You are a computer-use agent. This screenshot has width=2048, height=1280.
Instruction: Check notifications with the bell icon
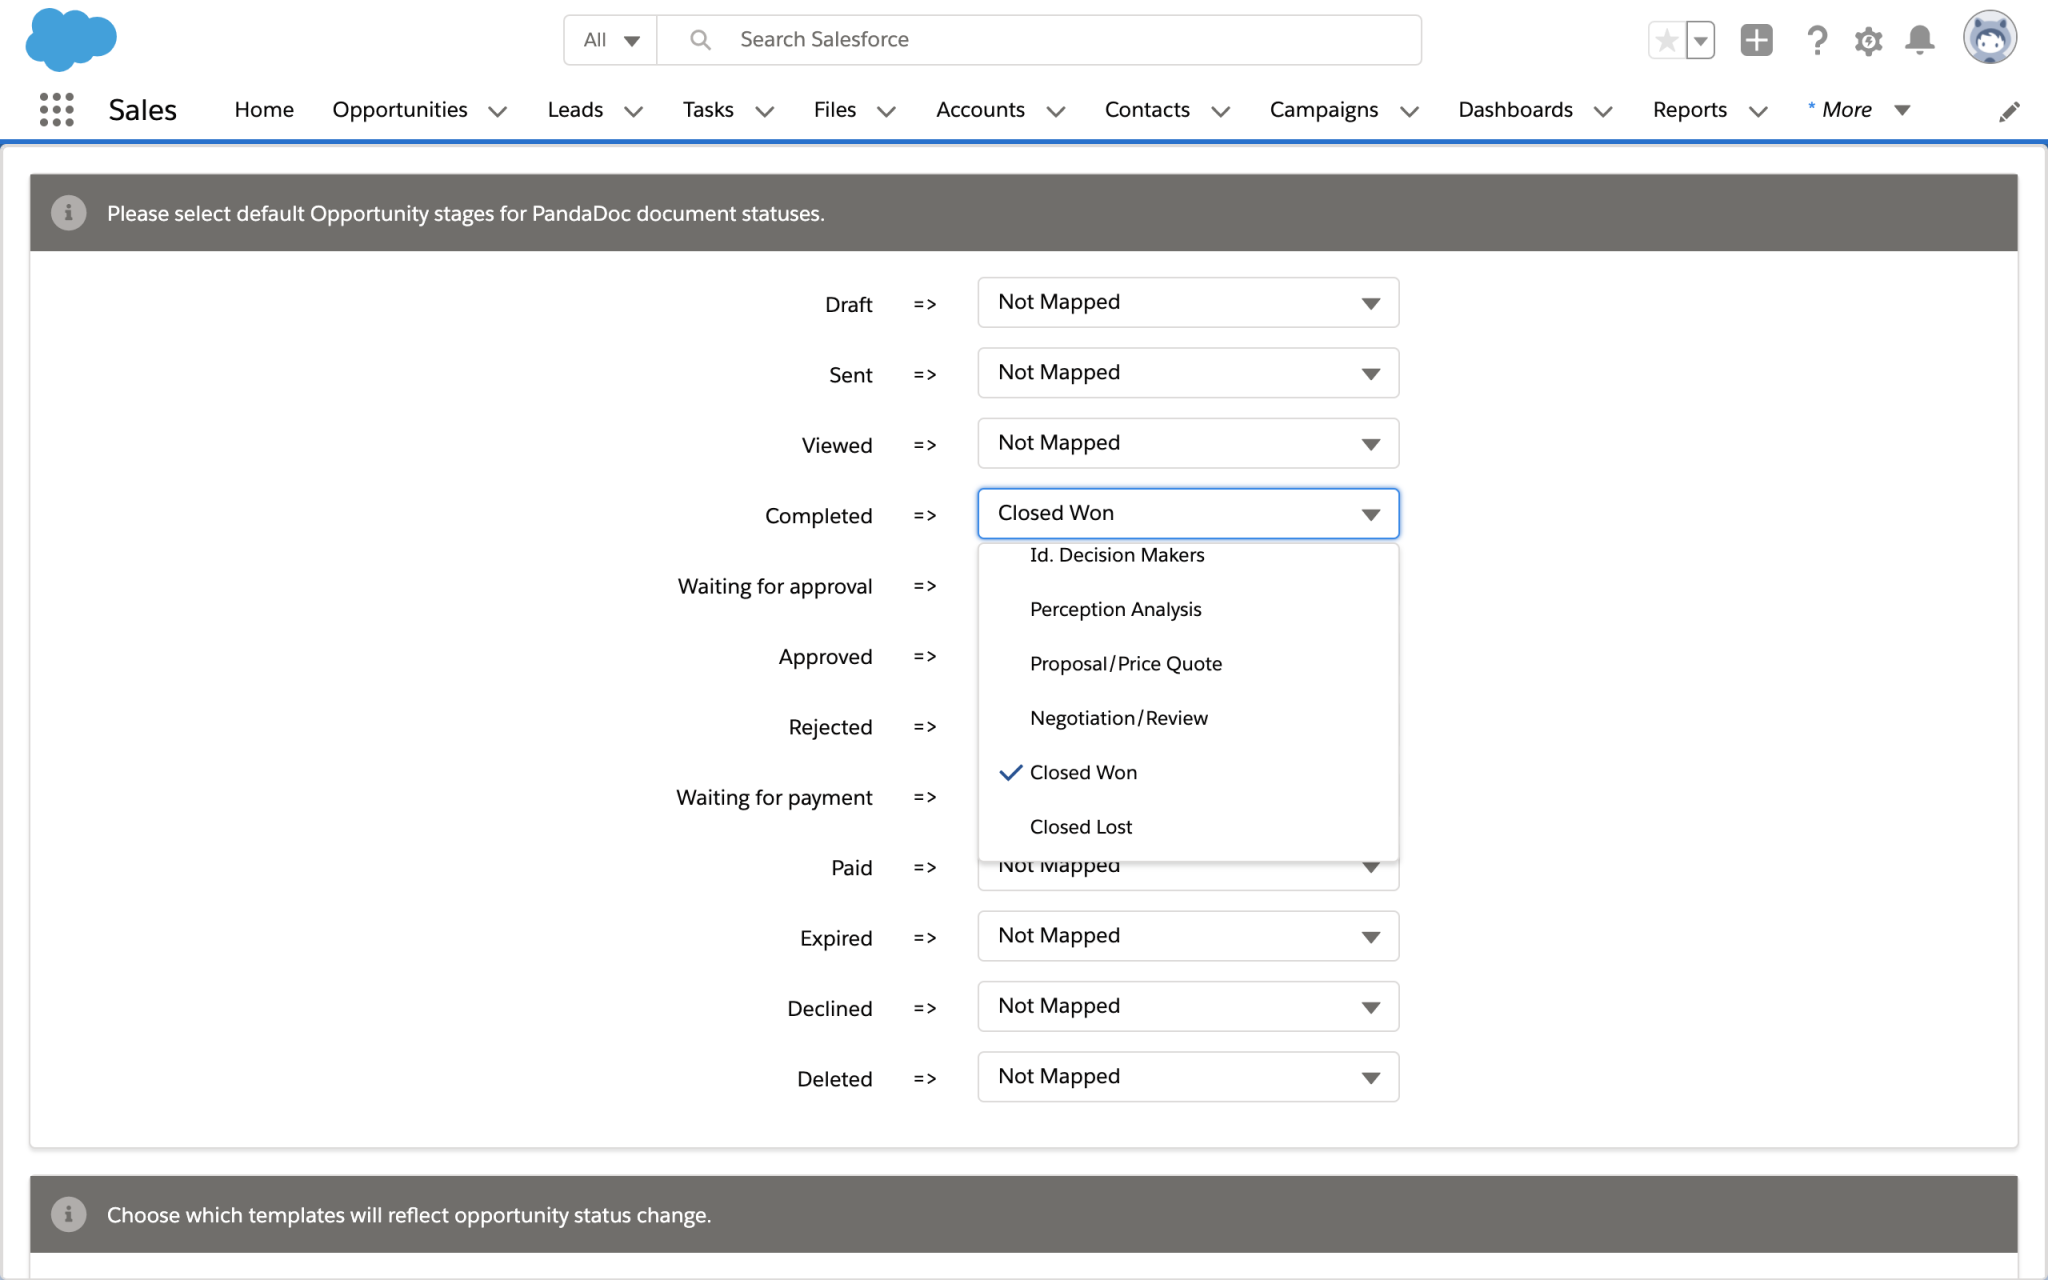1919,40
